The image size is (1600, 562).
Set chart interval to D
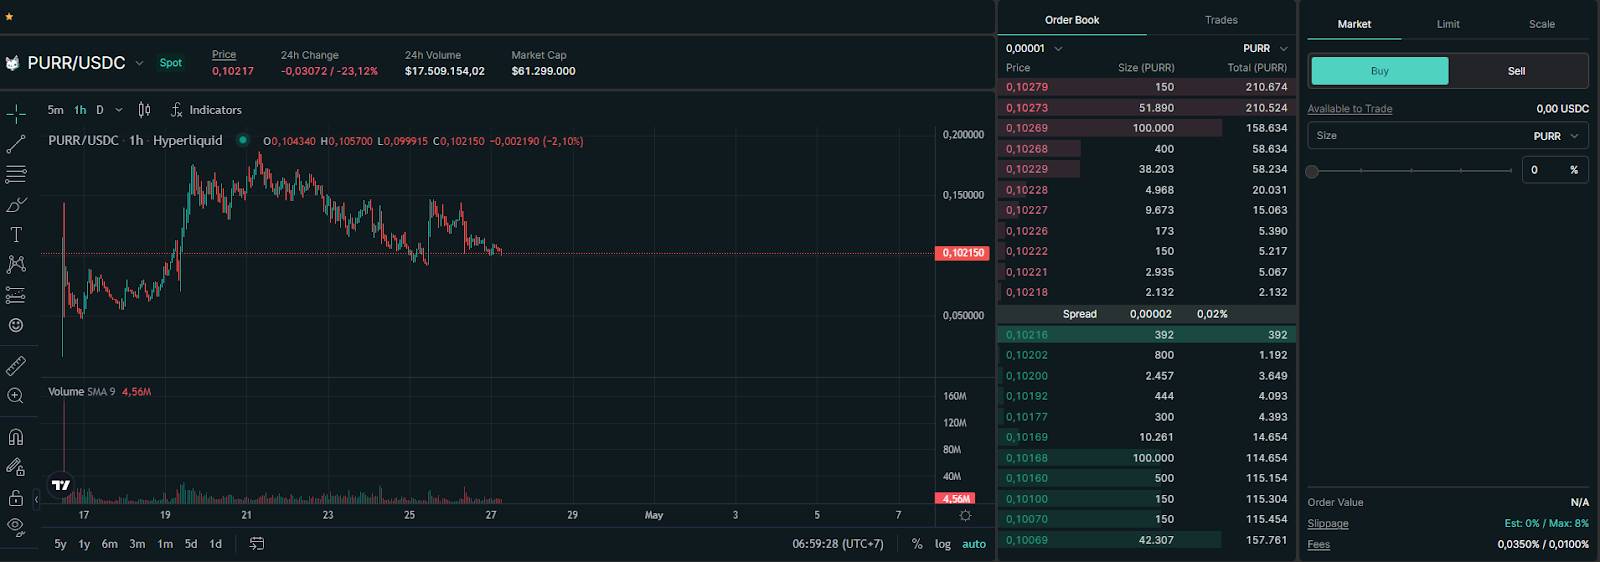(100, 110)
